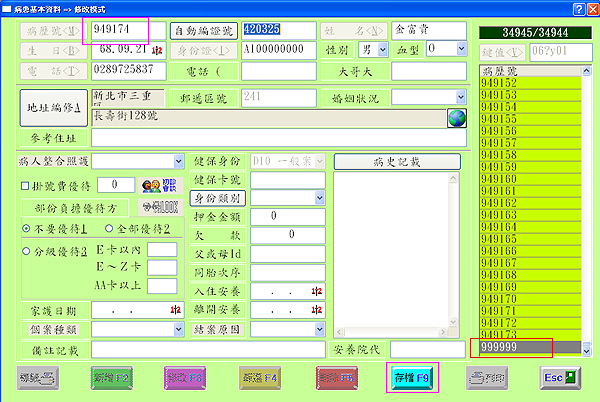
Task: Click the globe map icon beside address
Action: [x=457, y=117]
